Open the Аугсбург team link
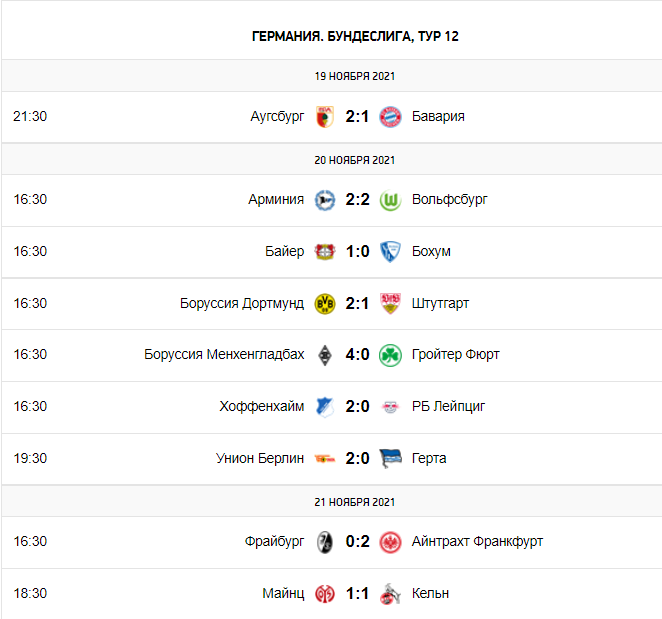662x619 pixels. click(x=277, y=116)
